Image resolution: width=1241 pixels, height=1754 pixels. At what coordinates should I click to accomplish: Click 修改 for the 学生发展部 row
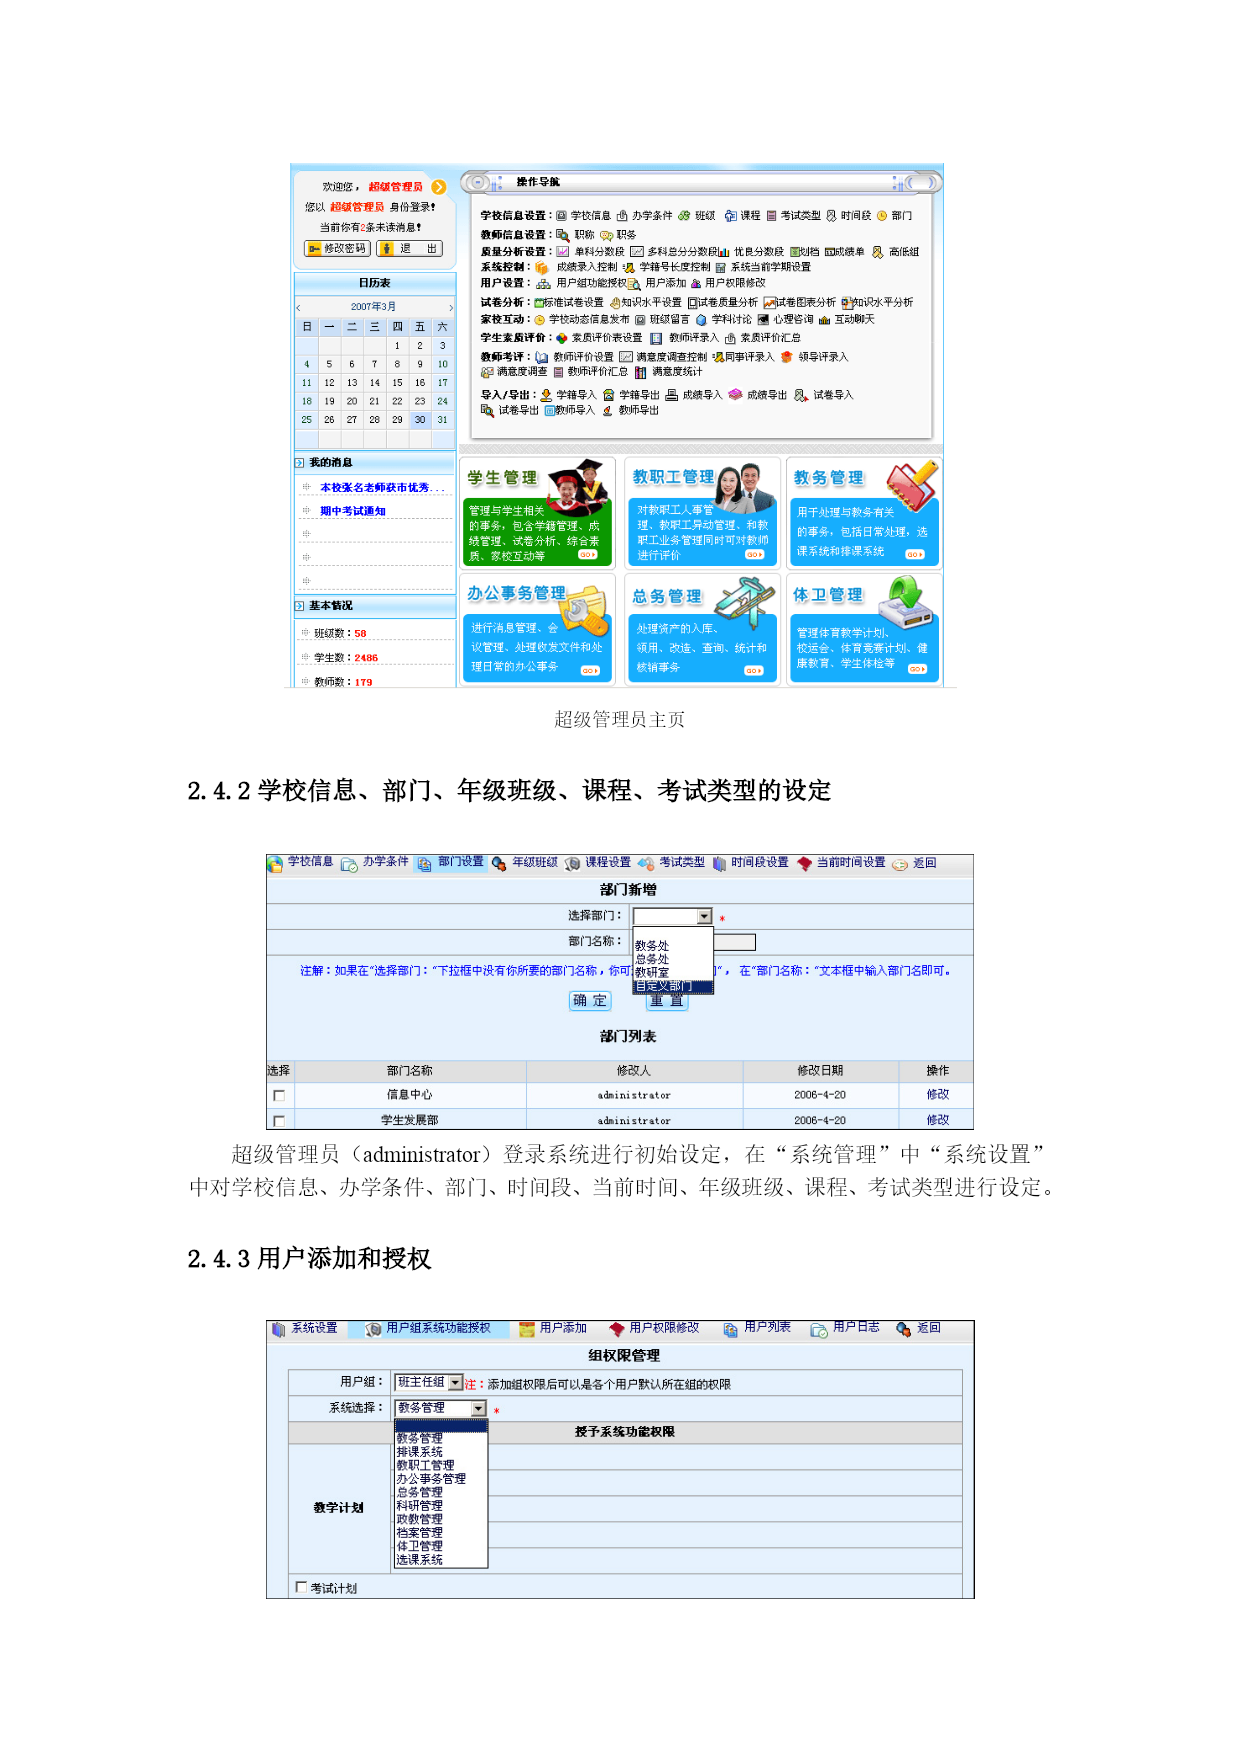tap(938, 1120)
